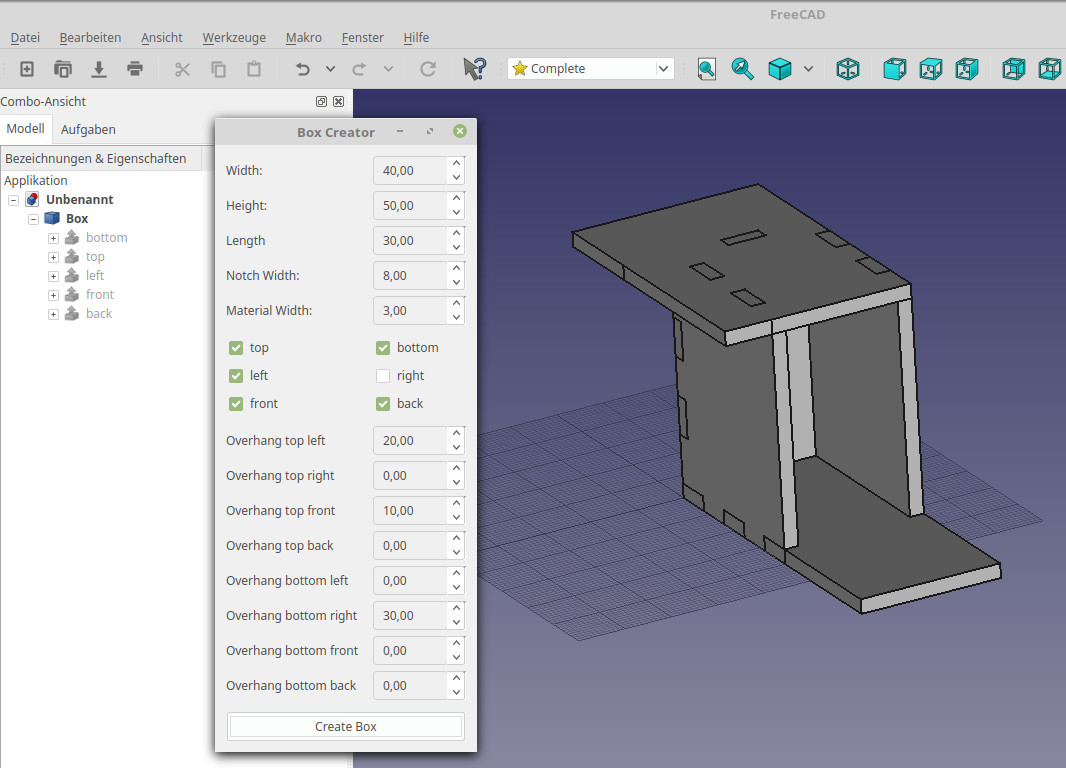Enable the right side checkbox

383,376
